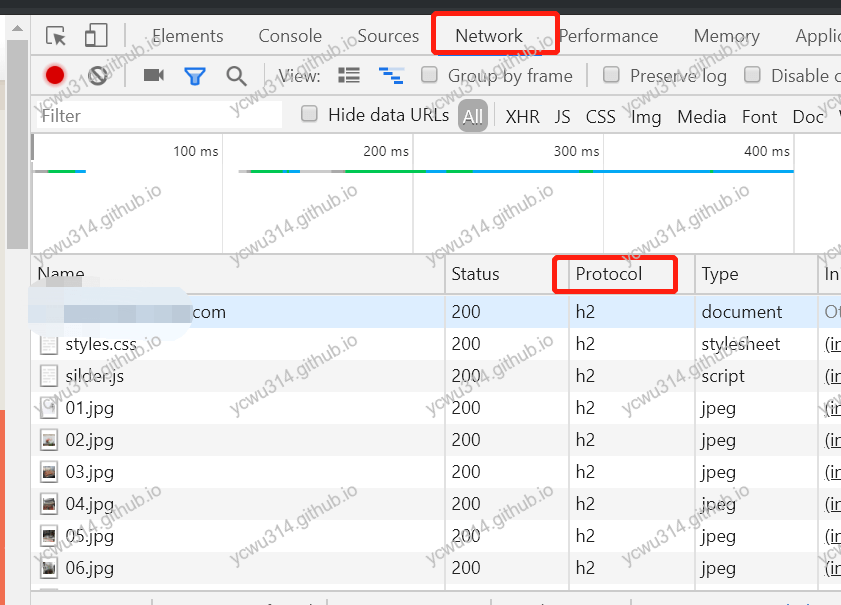Image resolution: width=841 pixels, height=605 pixels.
Task: Select the XHR request filter
Action: click(x=522, y=116)
